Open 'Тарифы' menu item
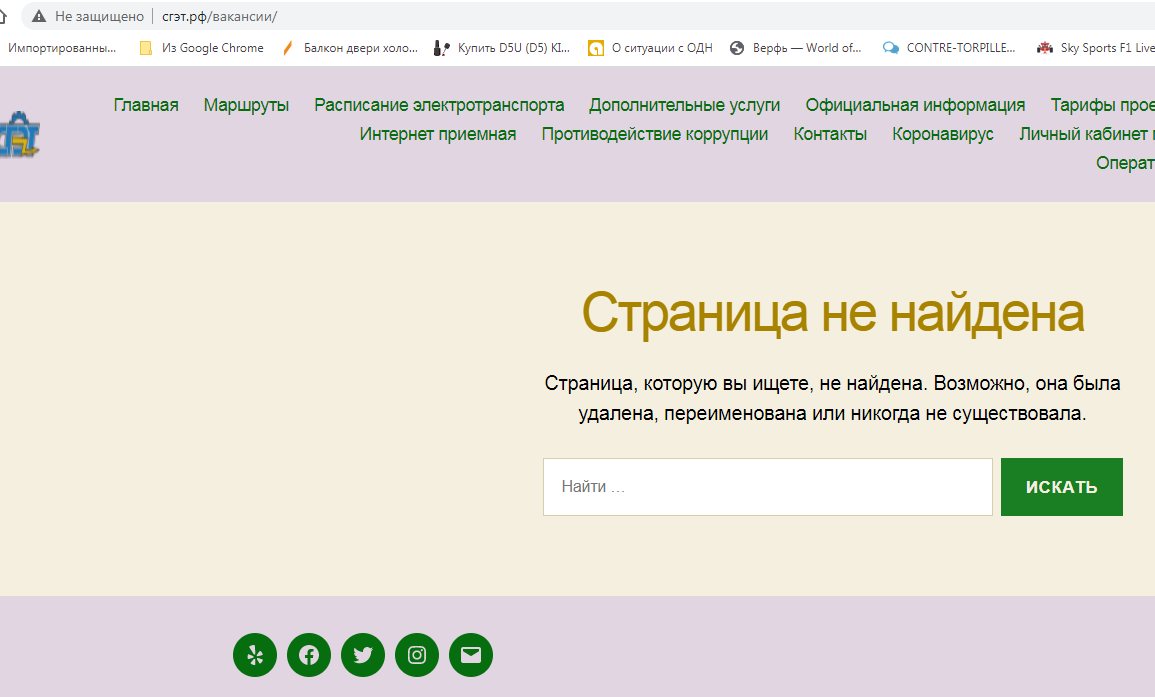 tap(1102, 105)
